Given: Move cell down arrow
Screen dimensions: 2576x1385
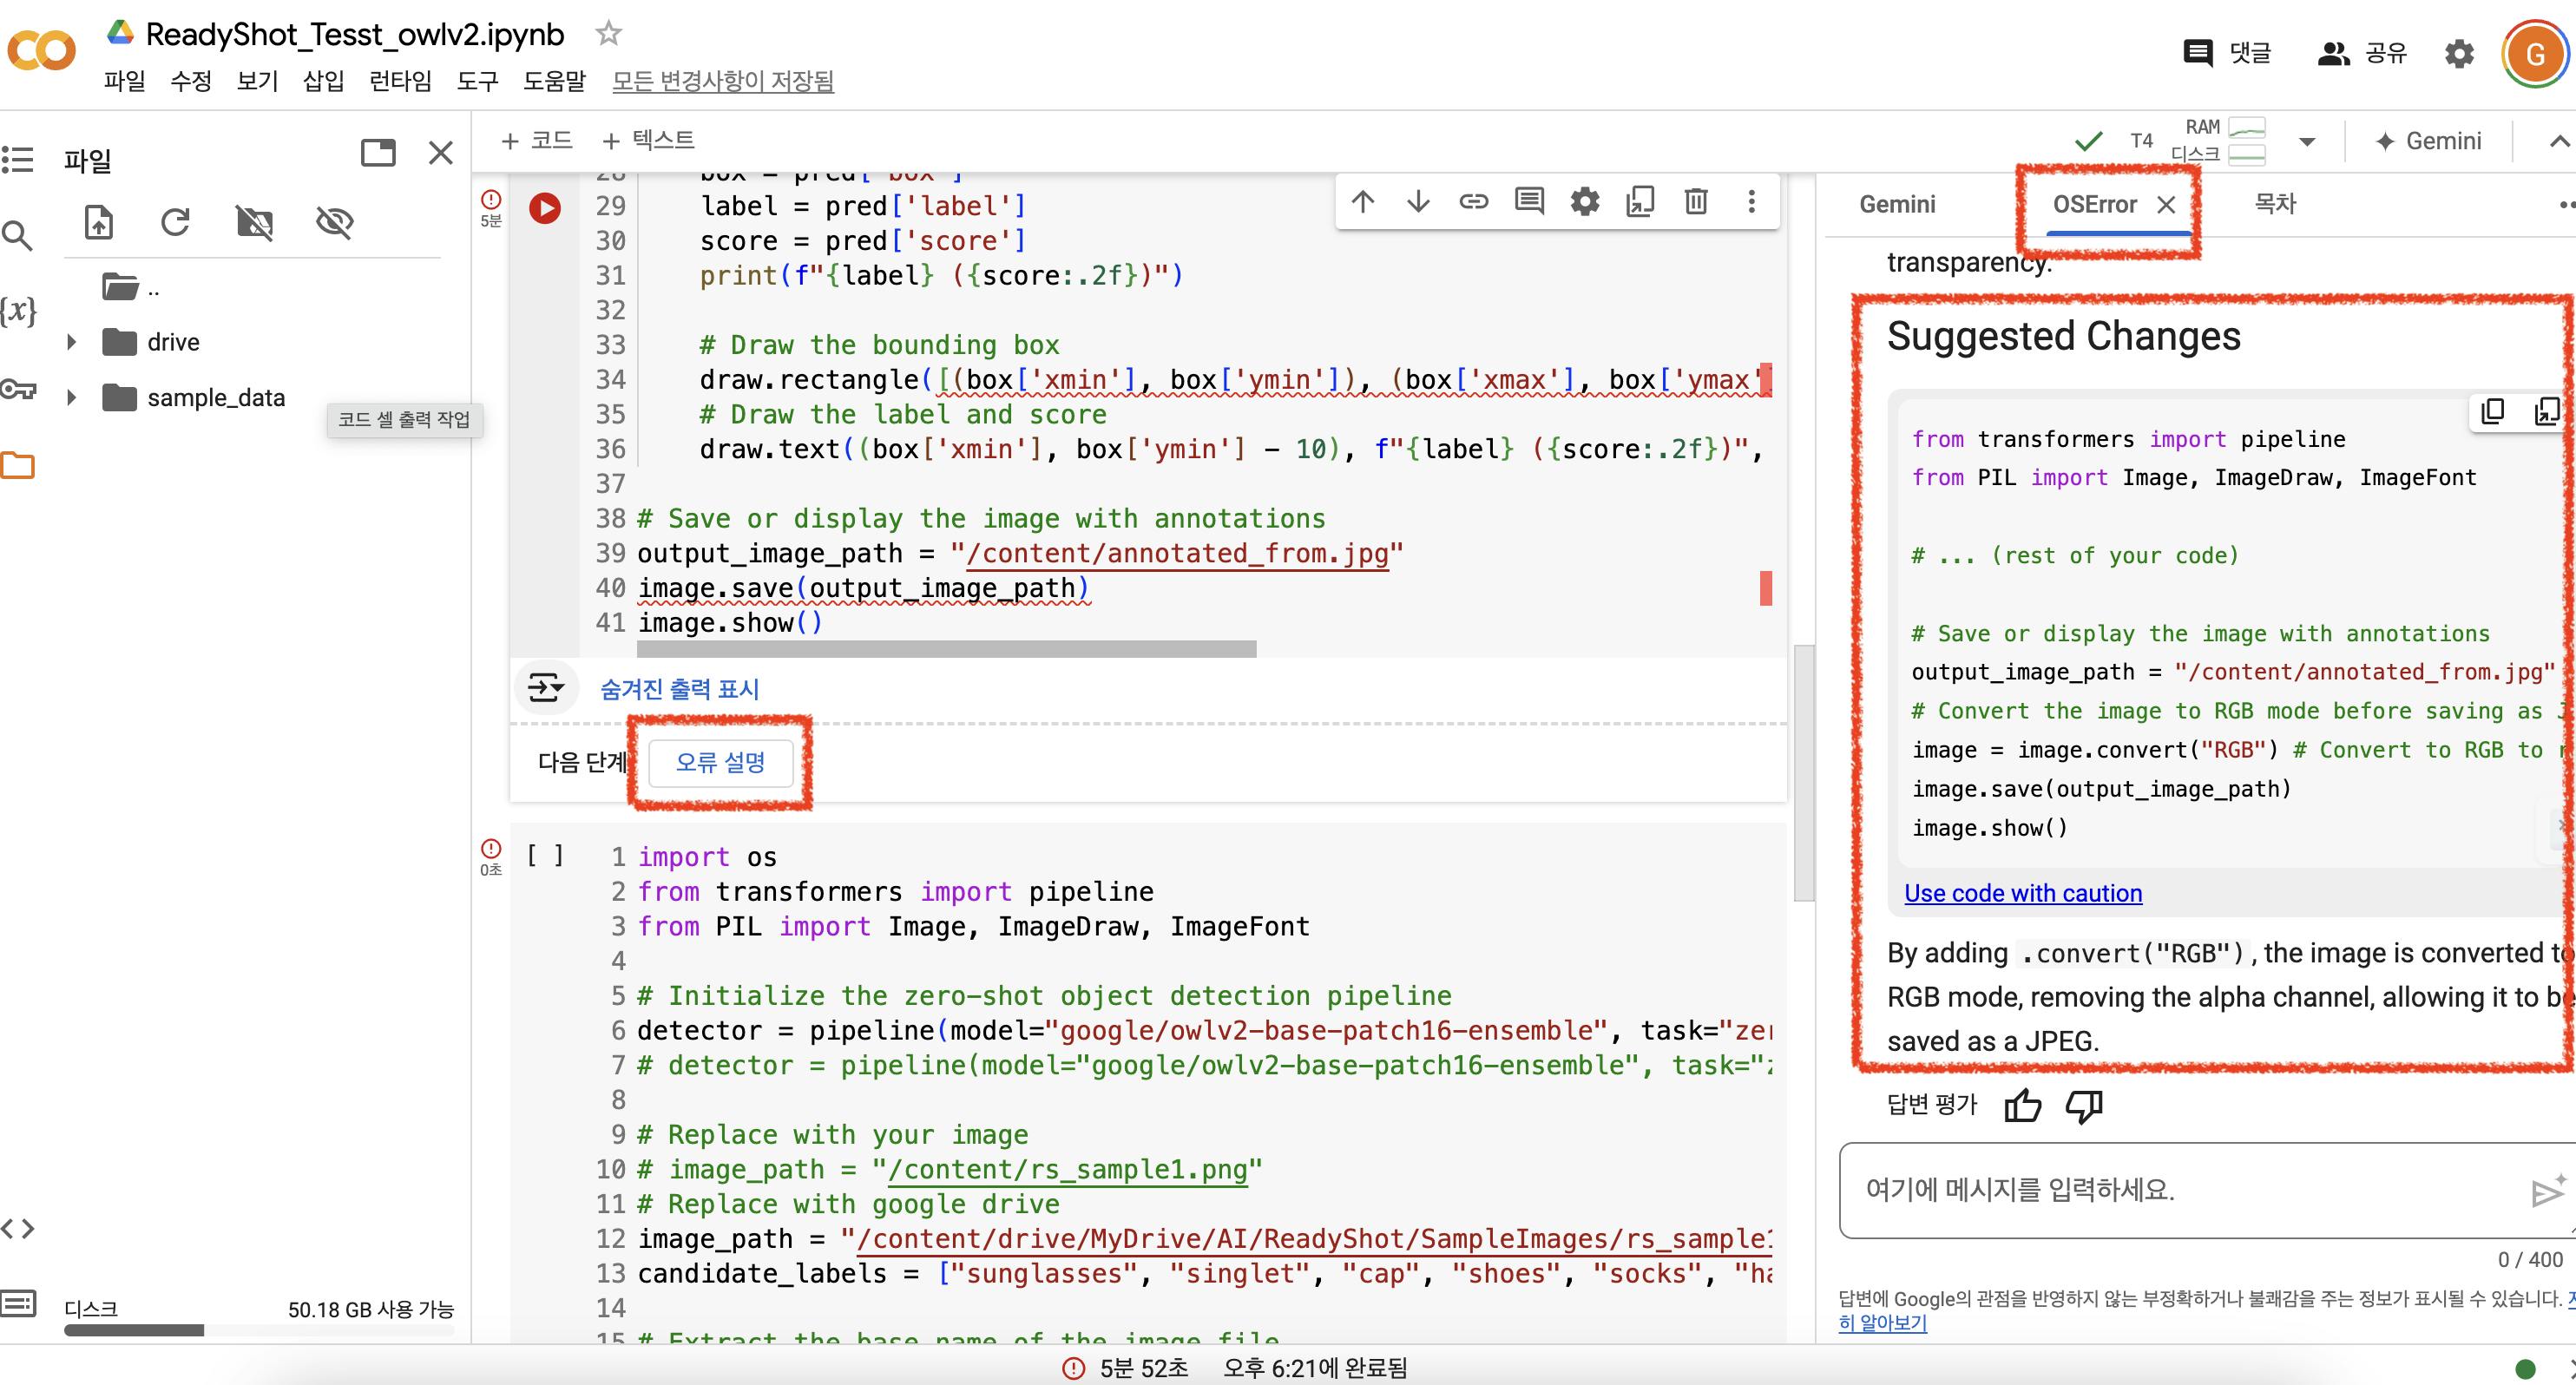Looking at the screenshot, I should point(1418,202).
